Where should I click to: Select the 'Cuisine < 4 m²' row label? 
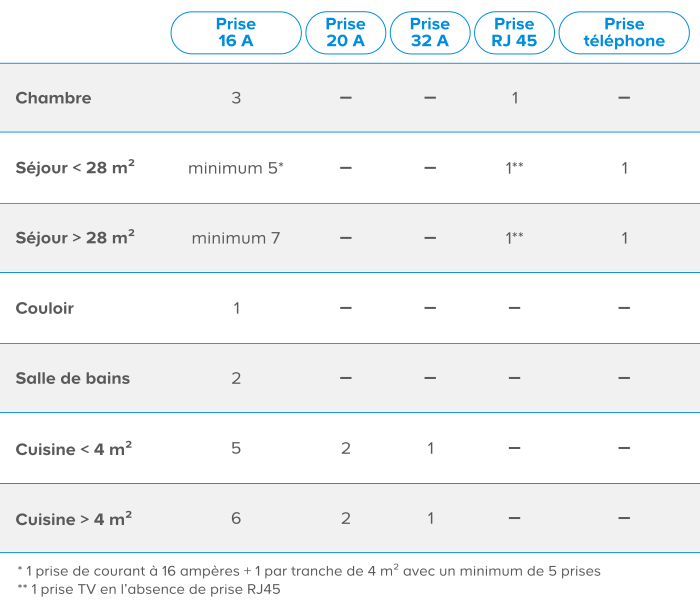click(74, 448)
